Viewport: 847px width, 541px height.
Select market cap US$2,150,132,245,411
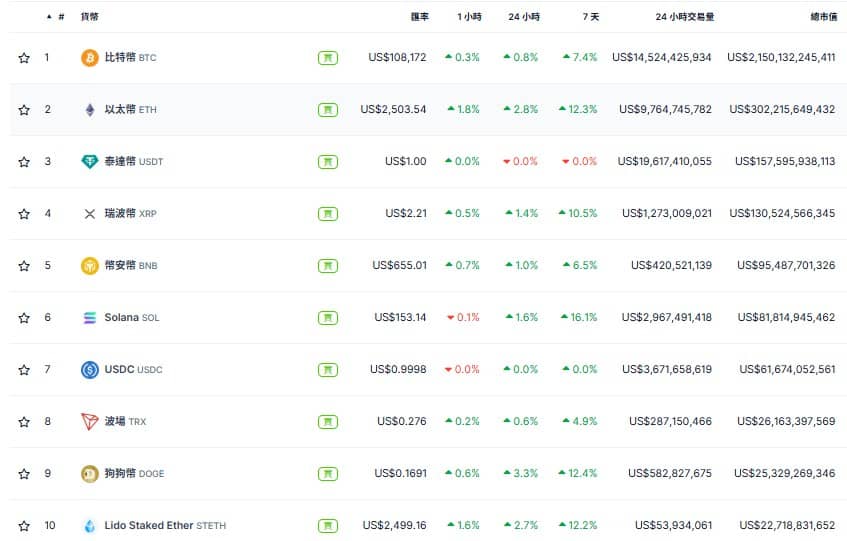point(781,57)
